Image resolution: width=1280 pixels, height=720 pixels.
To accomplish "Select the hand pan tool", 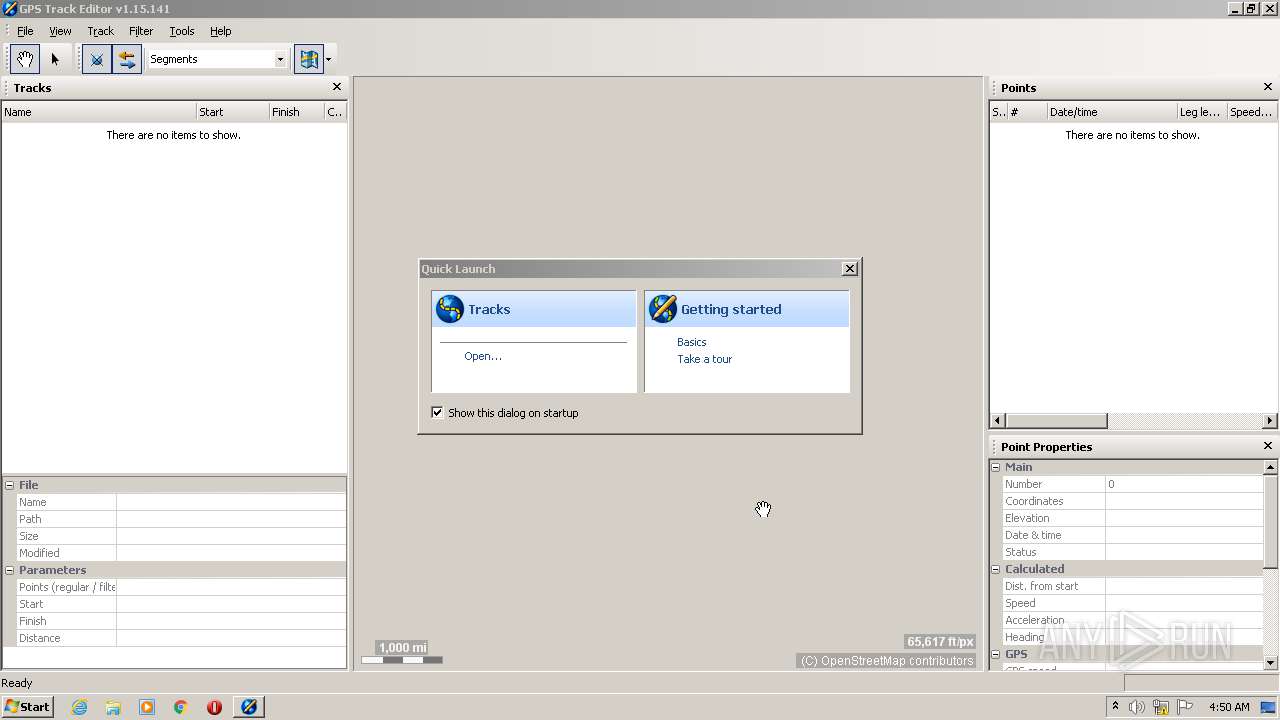I will (25, 59).
